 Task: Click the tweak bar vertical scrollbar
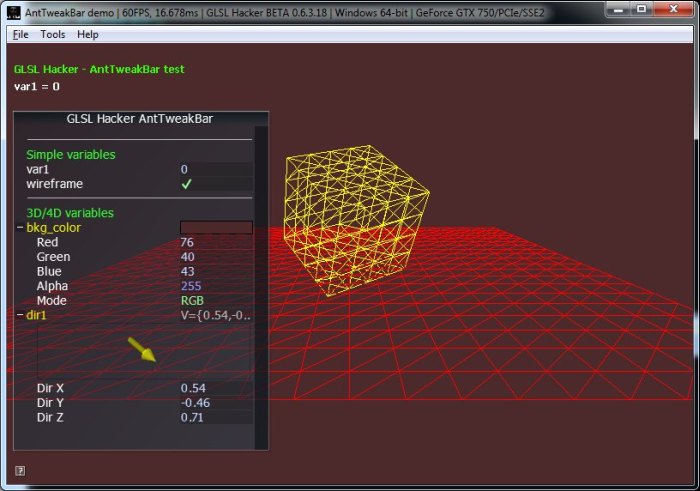[261, 287]
